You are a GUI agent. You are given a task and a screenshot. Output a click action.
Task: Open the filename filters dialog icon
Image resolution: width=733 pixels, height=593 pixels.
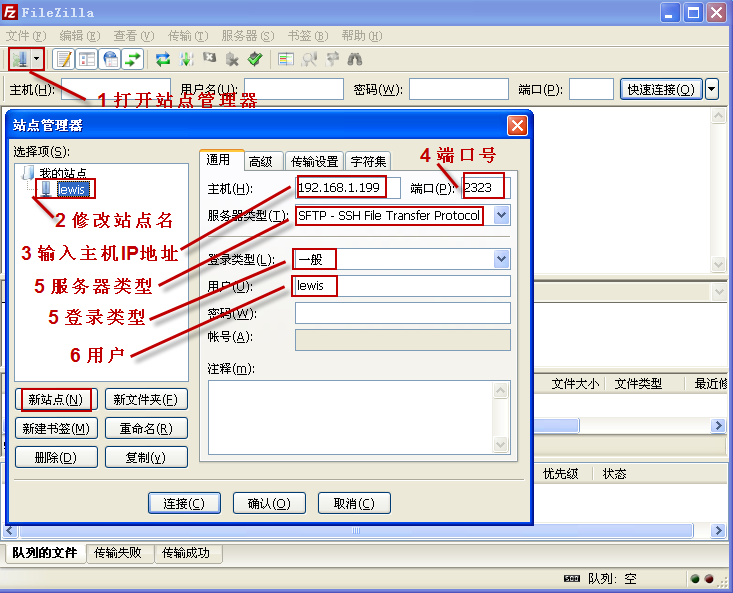[286, 59]
